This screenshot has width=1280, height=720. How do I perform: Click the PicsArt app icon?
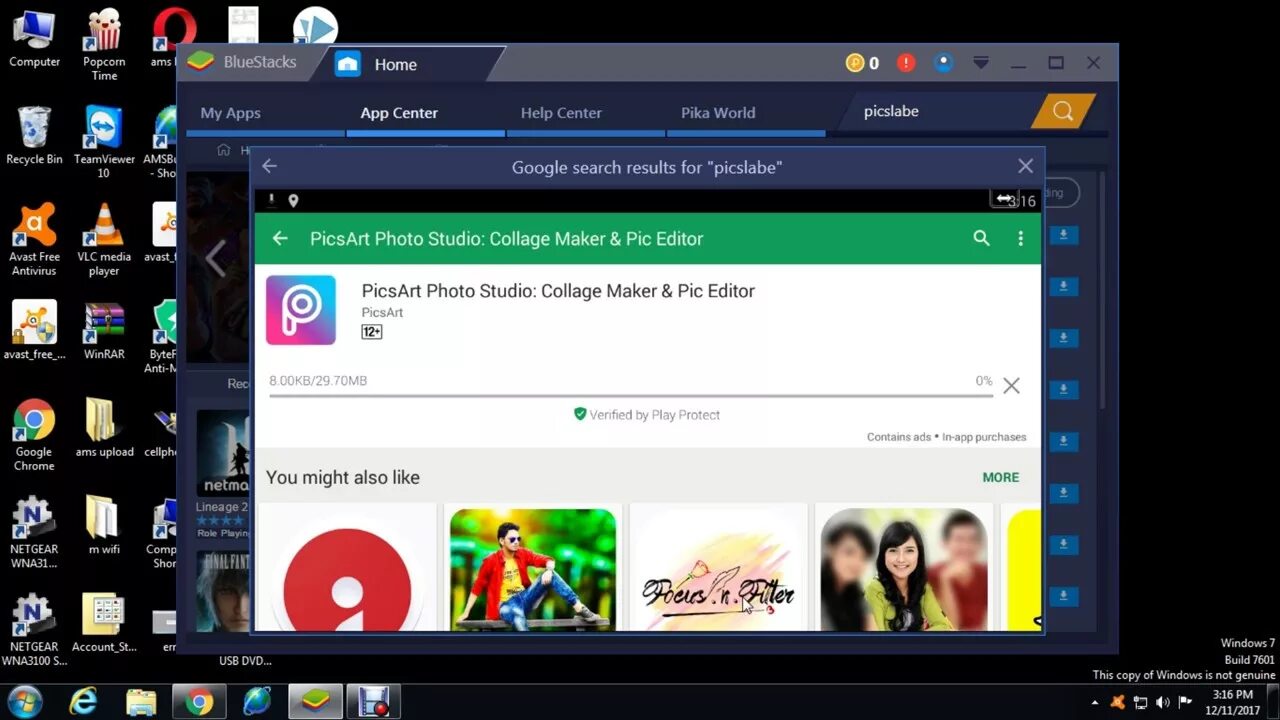click(x=301, y=310)
